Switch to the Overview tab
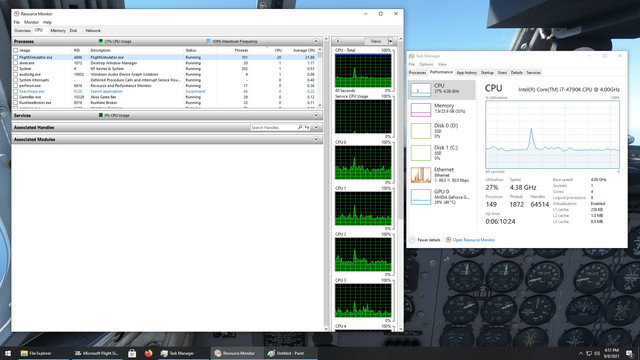640x360 pixels. pos(22,31)
